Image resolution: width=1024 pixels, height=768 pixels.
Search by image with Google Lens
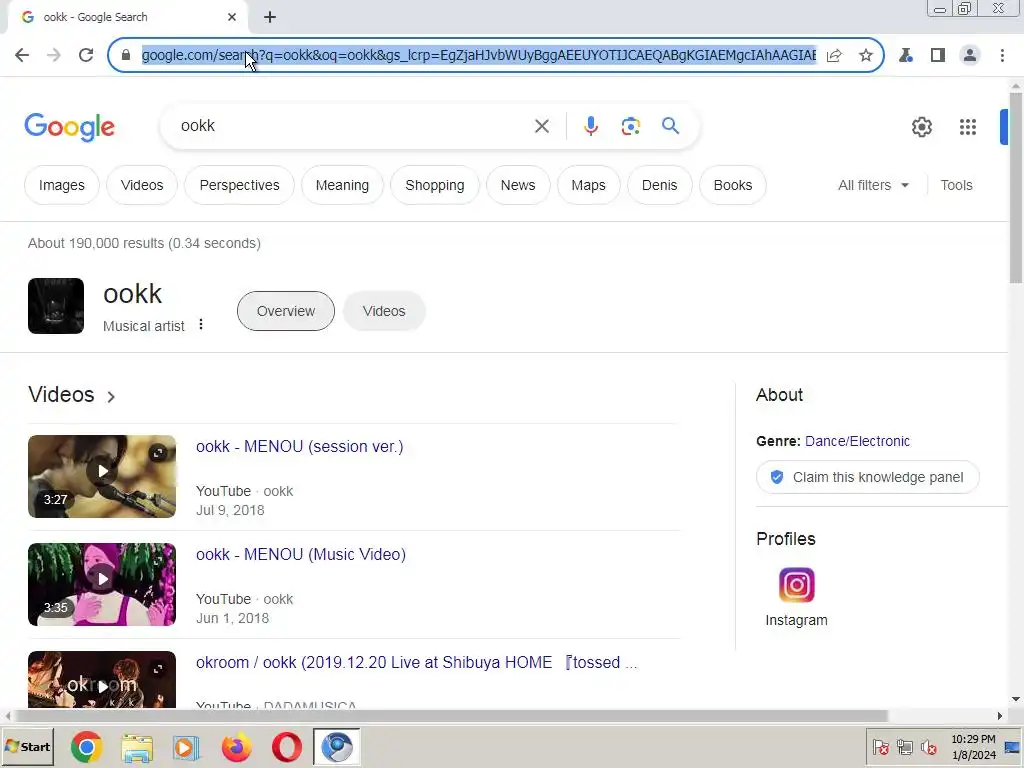(x=630, y=126)
